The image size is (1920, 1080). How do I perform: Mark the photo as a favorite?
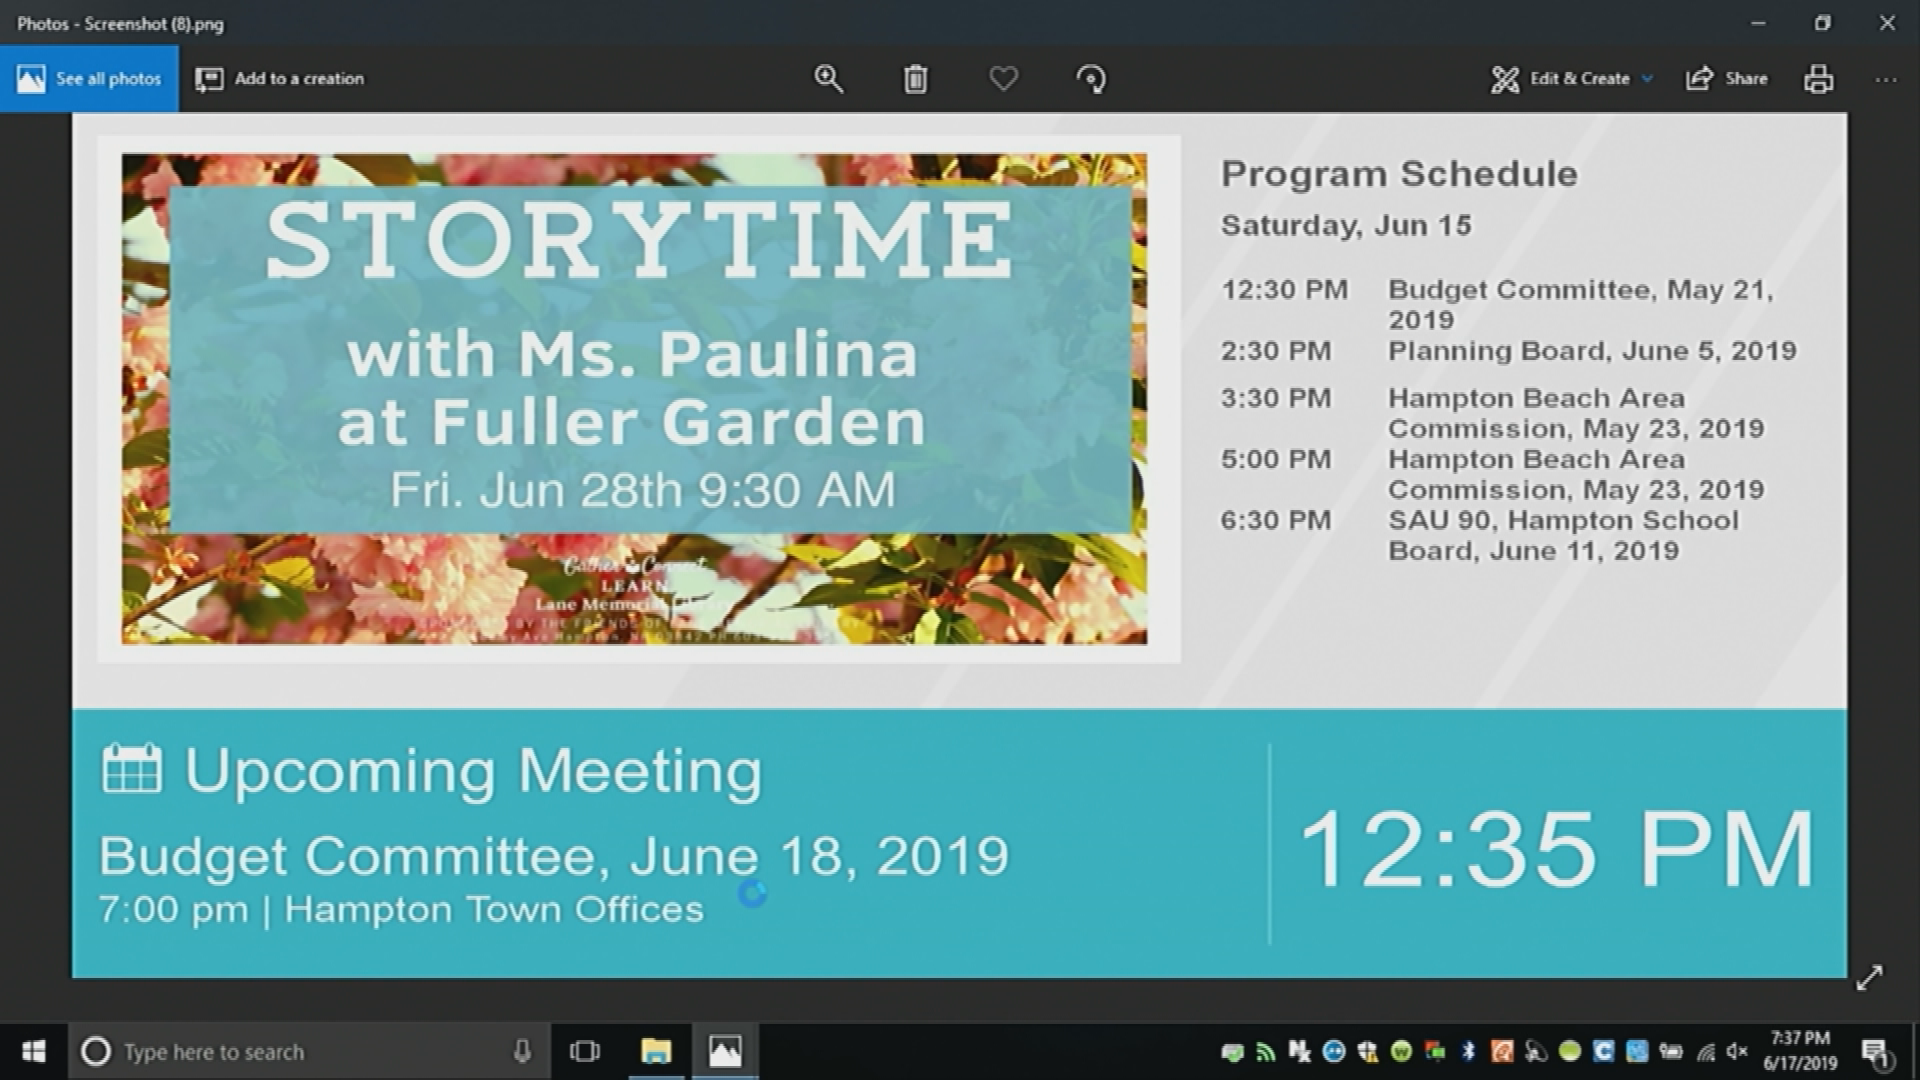pos(1003,79)
